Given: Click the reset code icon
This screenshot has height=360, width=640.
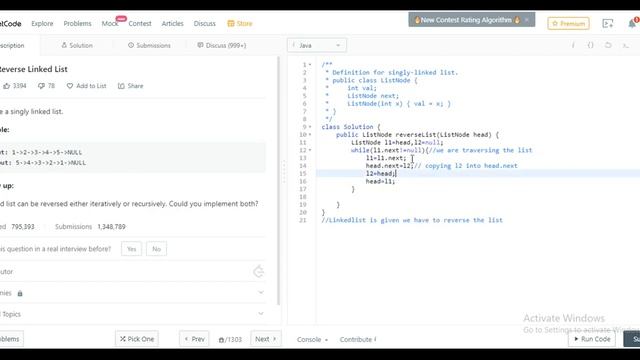Looking at the screenshot, I should [x=608, y=45].
